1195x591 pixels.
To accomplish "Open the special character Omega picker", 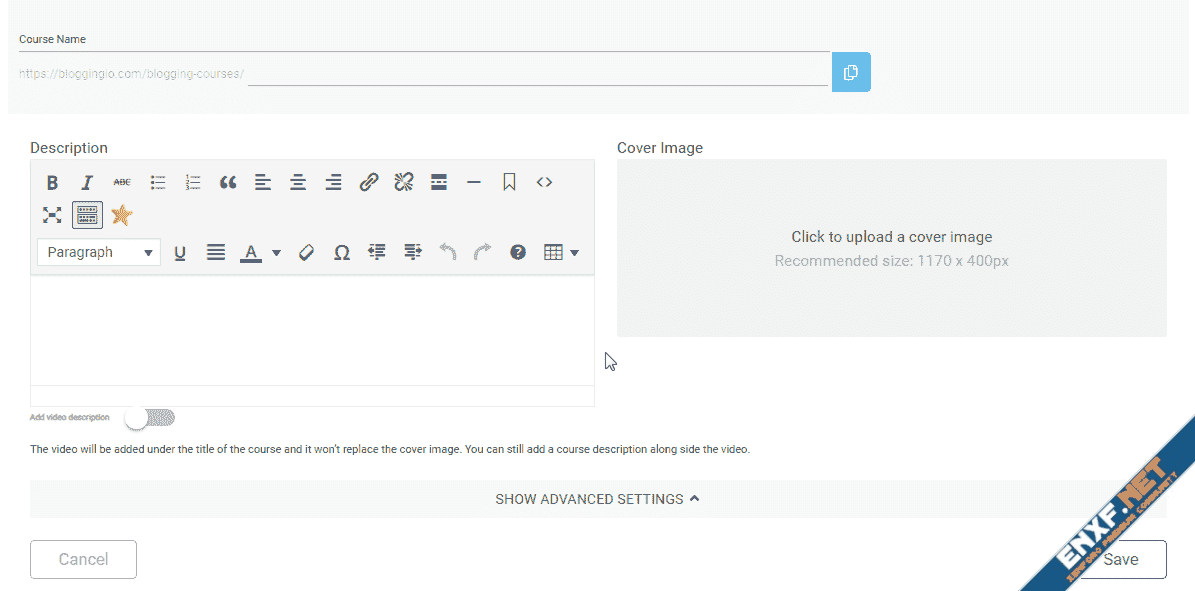I will point(341,253).
